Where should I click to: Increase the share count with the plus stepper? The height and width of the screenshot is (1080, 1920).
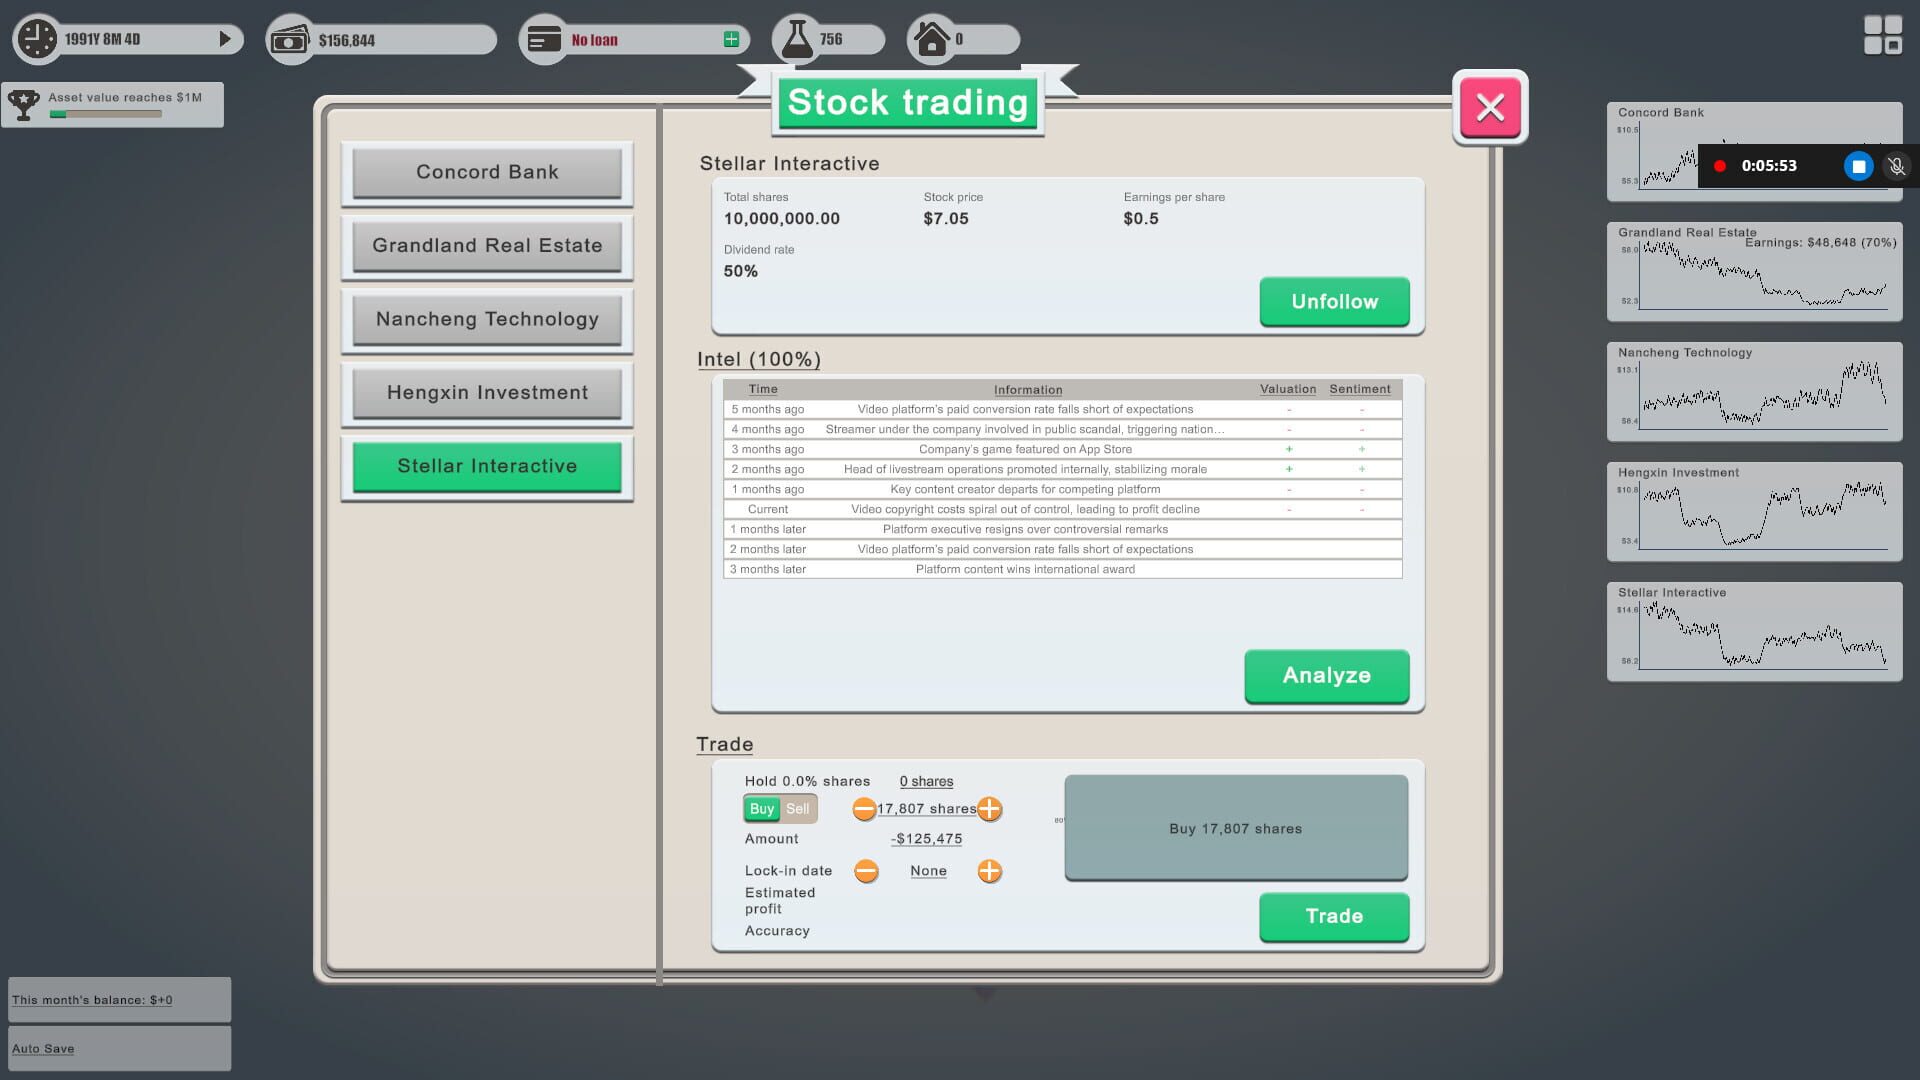tap(990, 809)
